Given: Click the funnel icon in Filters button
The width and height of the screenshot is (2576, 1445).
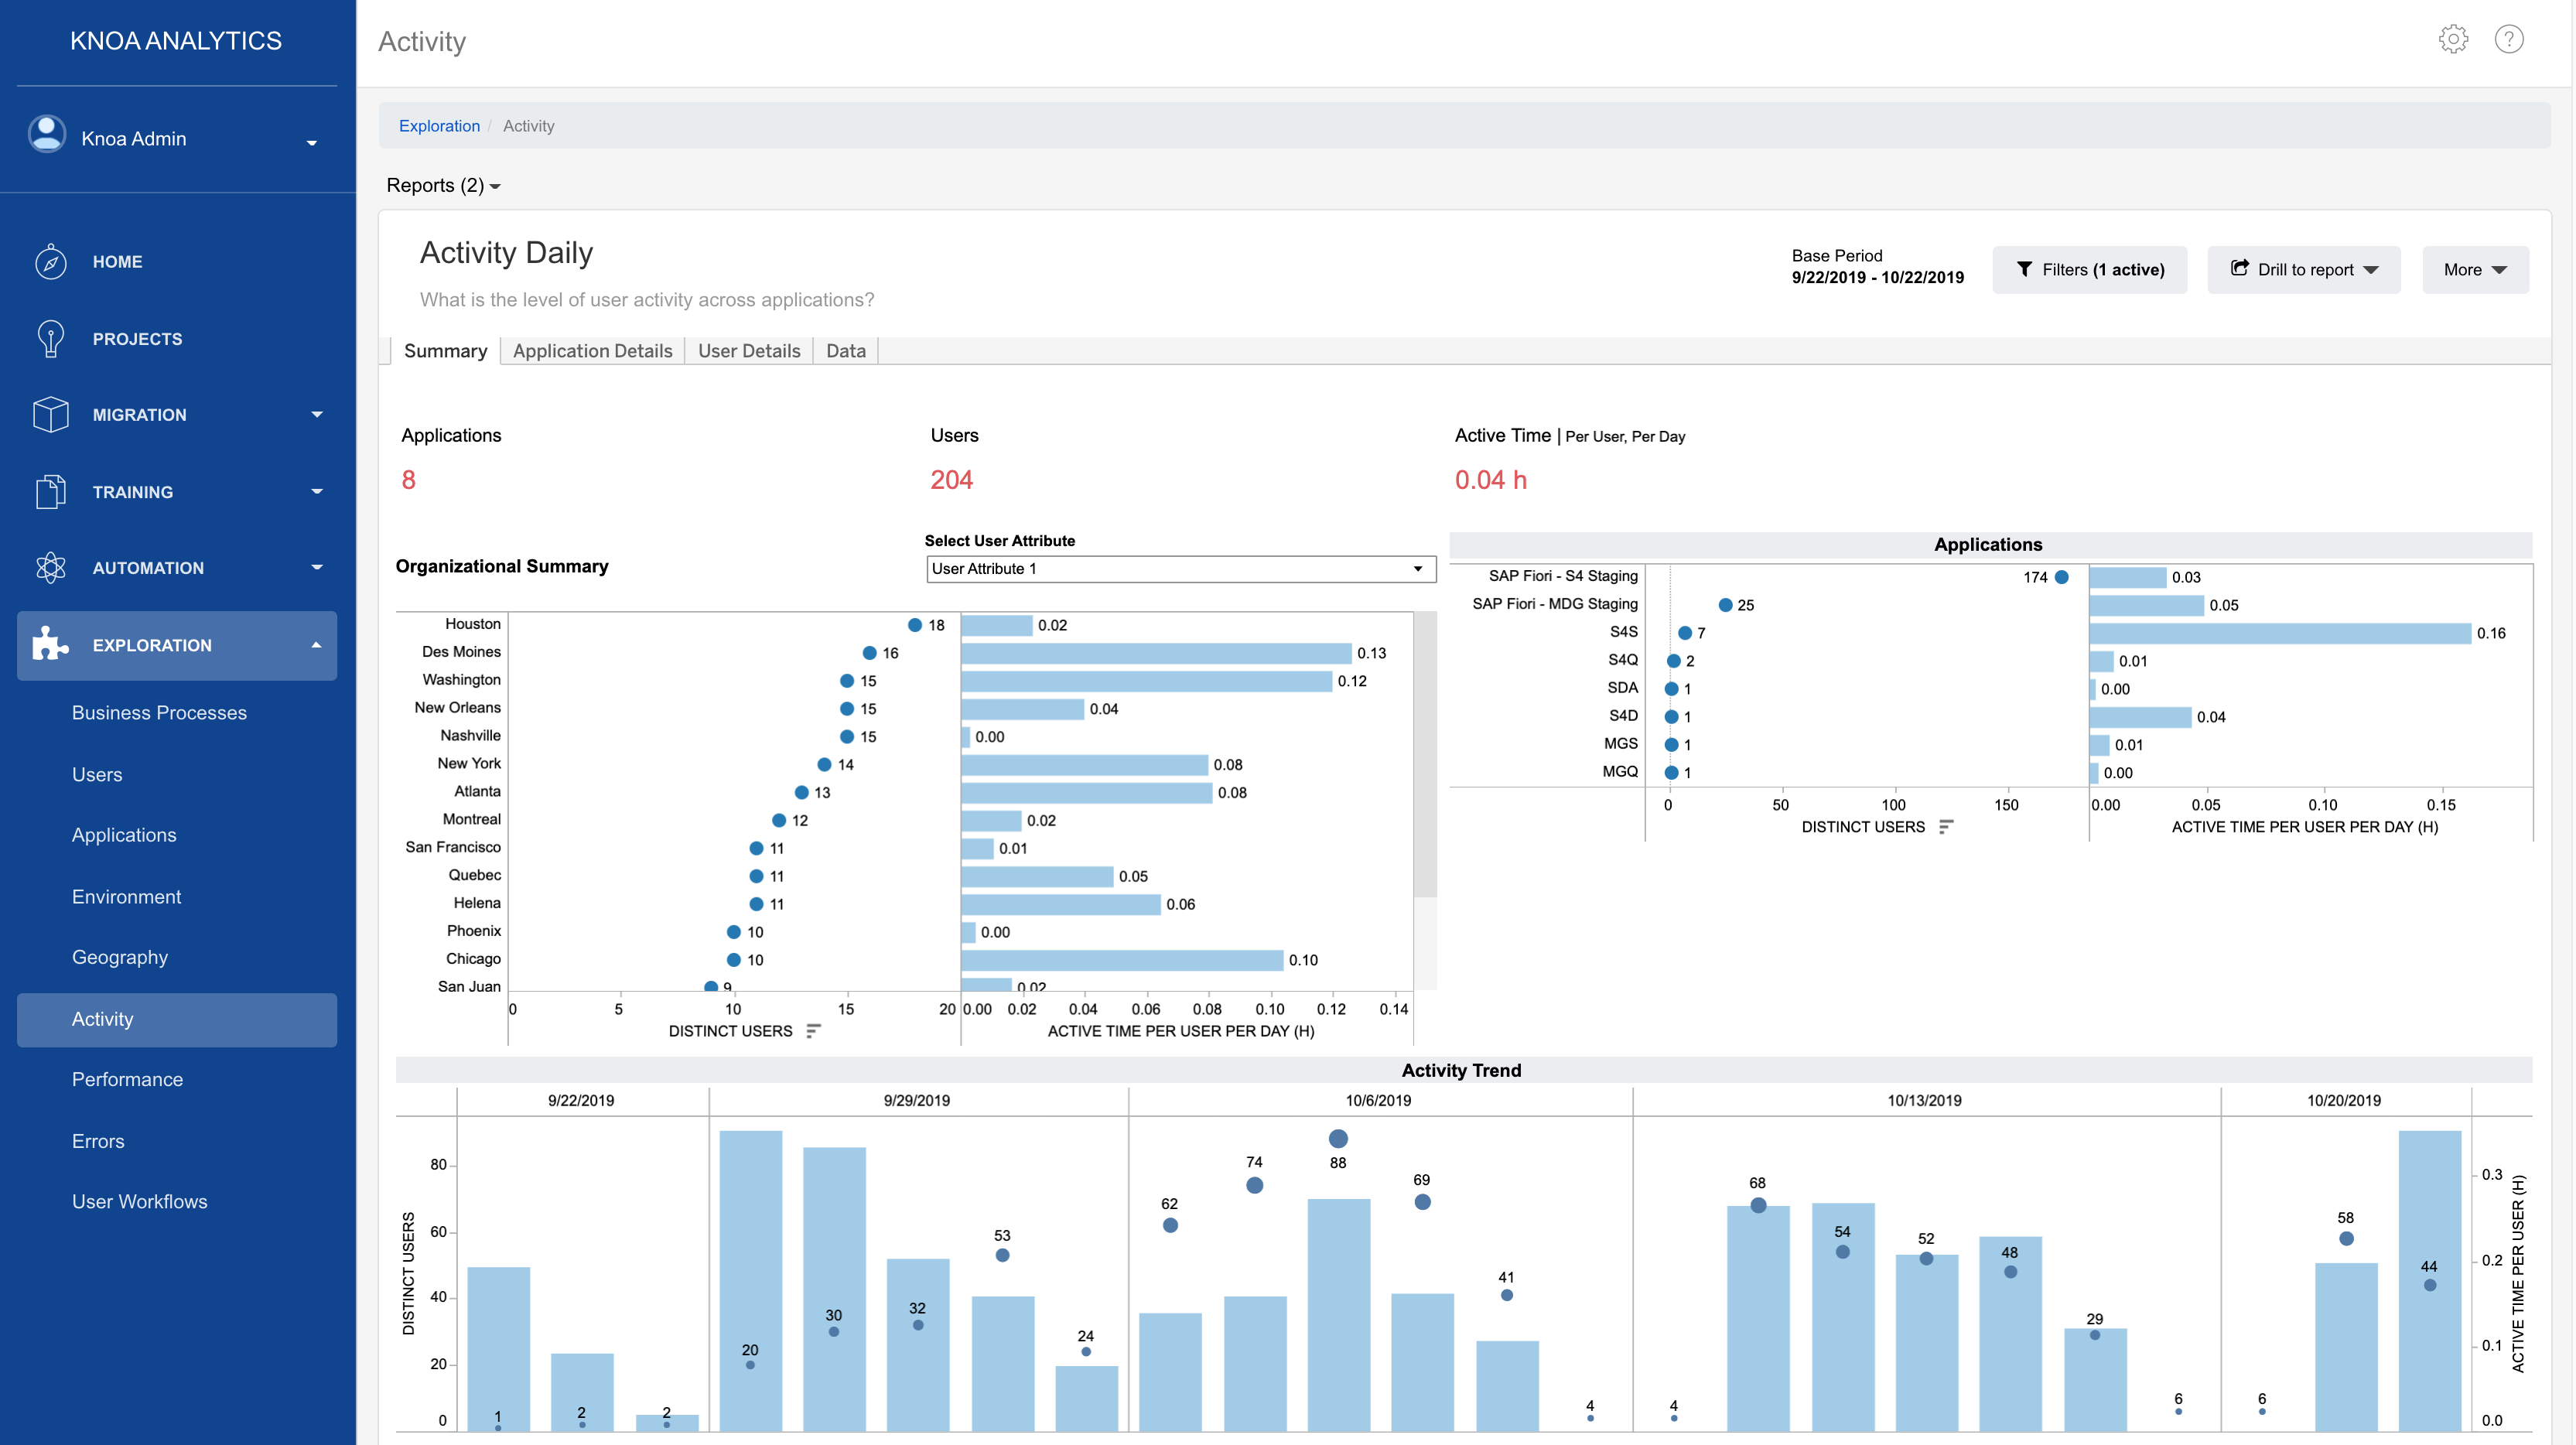Looking at the screenshot, I should click(2024, 269).
